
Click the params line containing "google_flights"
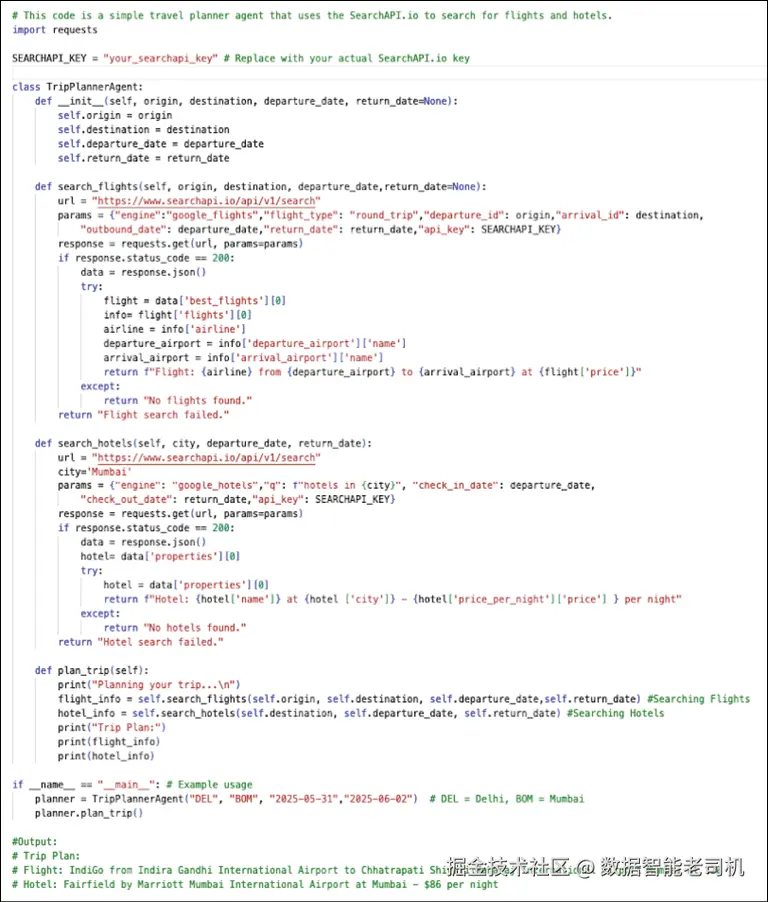pyautogui.click(x=380, y=215)
